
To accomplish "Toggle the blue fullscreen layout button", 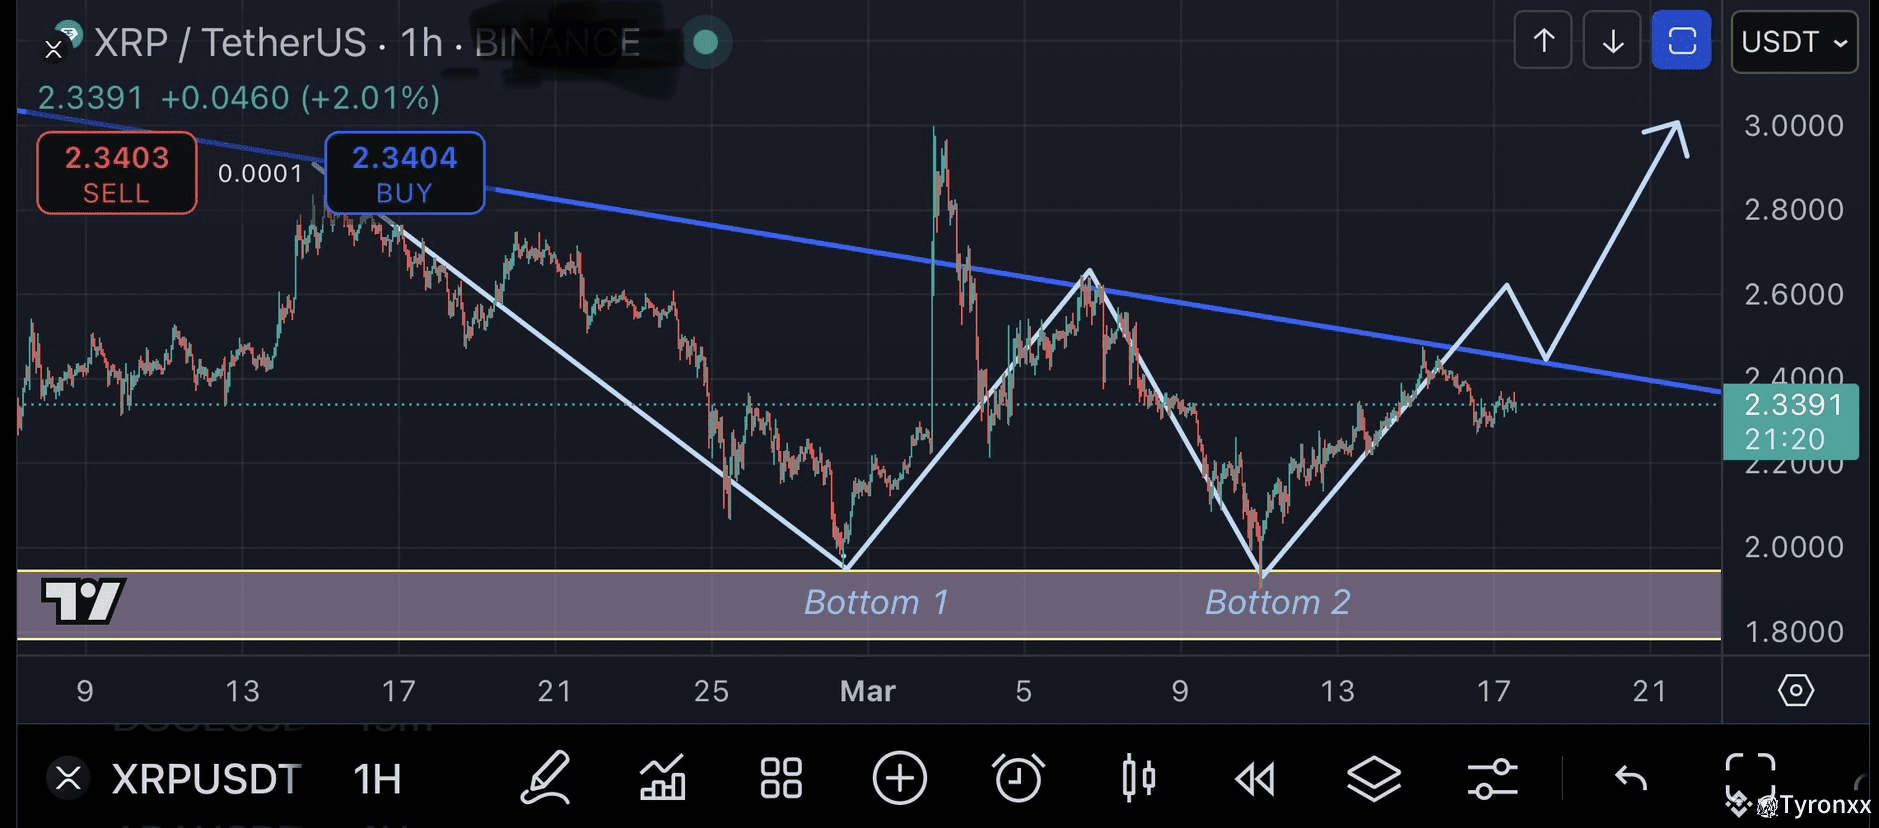I will (1681, 41).
